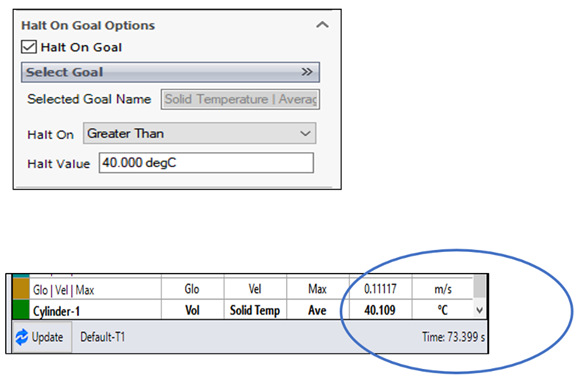
Task: Click the 40.109 value cell
Action: (x=380, y=310)
